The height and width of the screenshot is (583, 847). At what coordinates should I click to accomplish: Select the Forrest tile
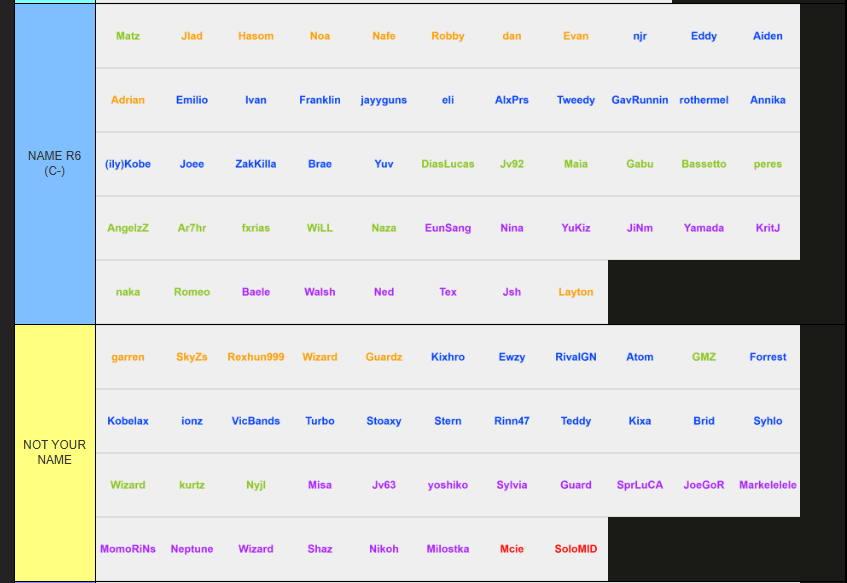point(768,357)
